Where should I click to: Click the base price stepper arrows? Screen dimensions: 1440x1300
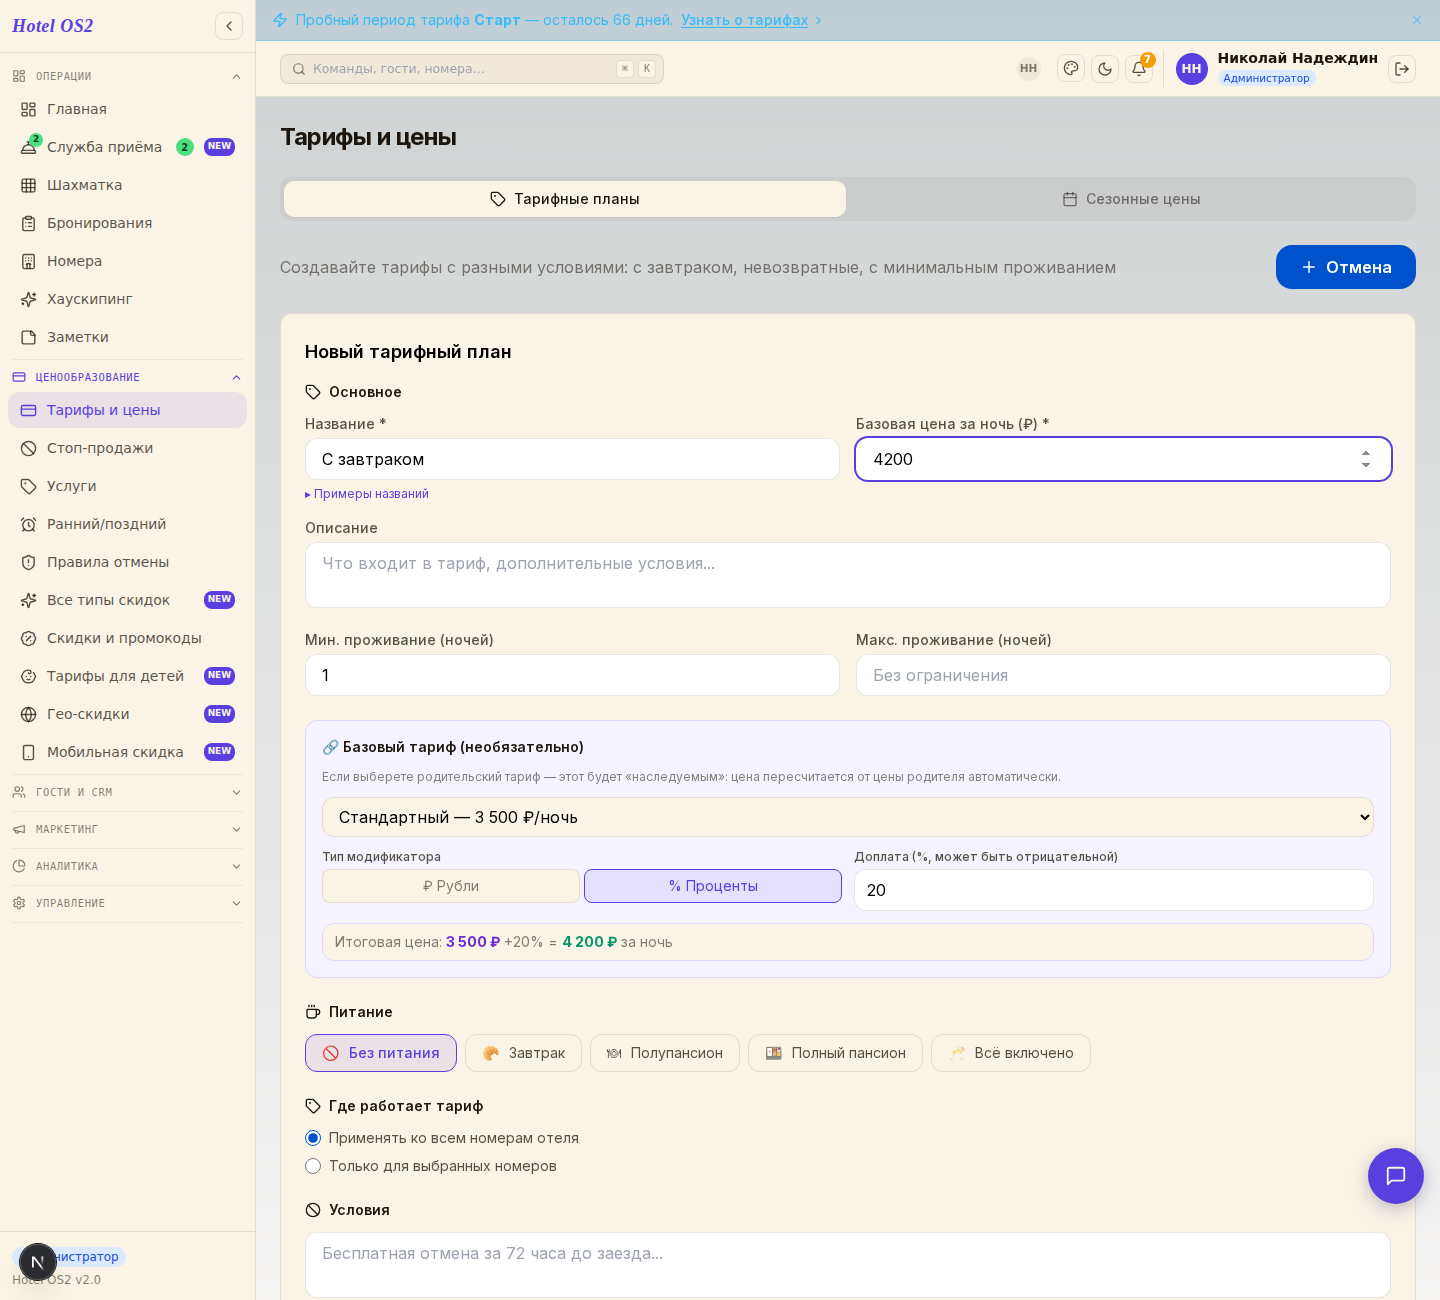pos(1366,459)
